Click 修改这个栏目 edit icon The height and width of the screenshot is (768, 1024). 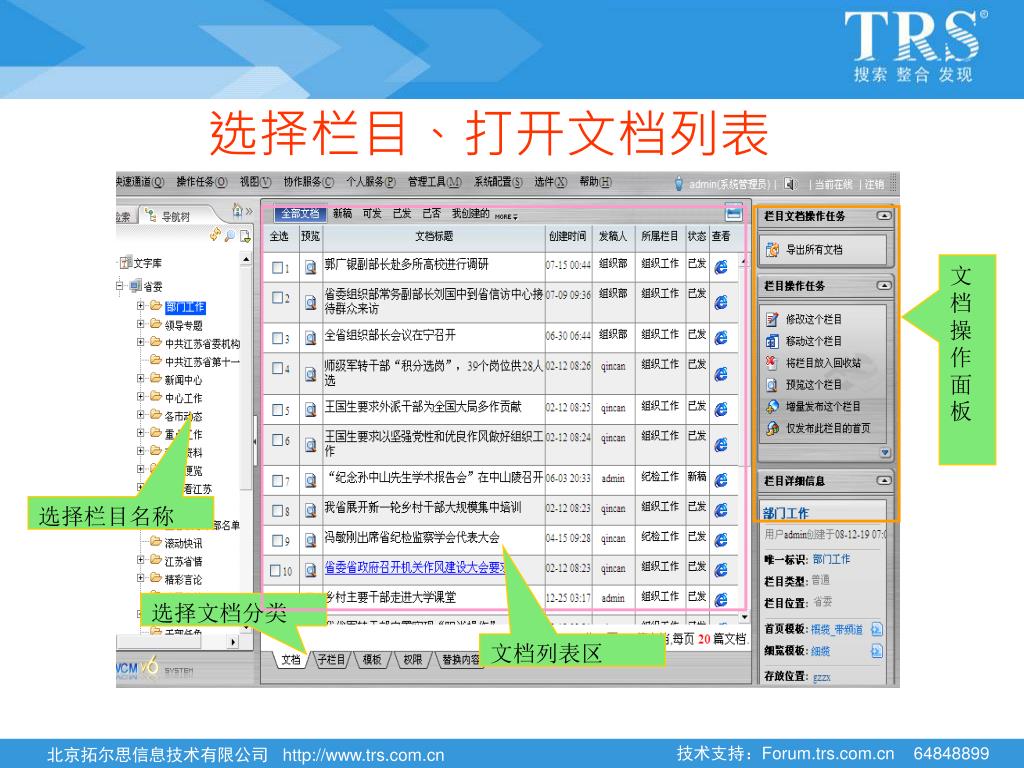[x=773, y=319]
